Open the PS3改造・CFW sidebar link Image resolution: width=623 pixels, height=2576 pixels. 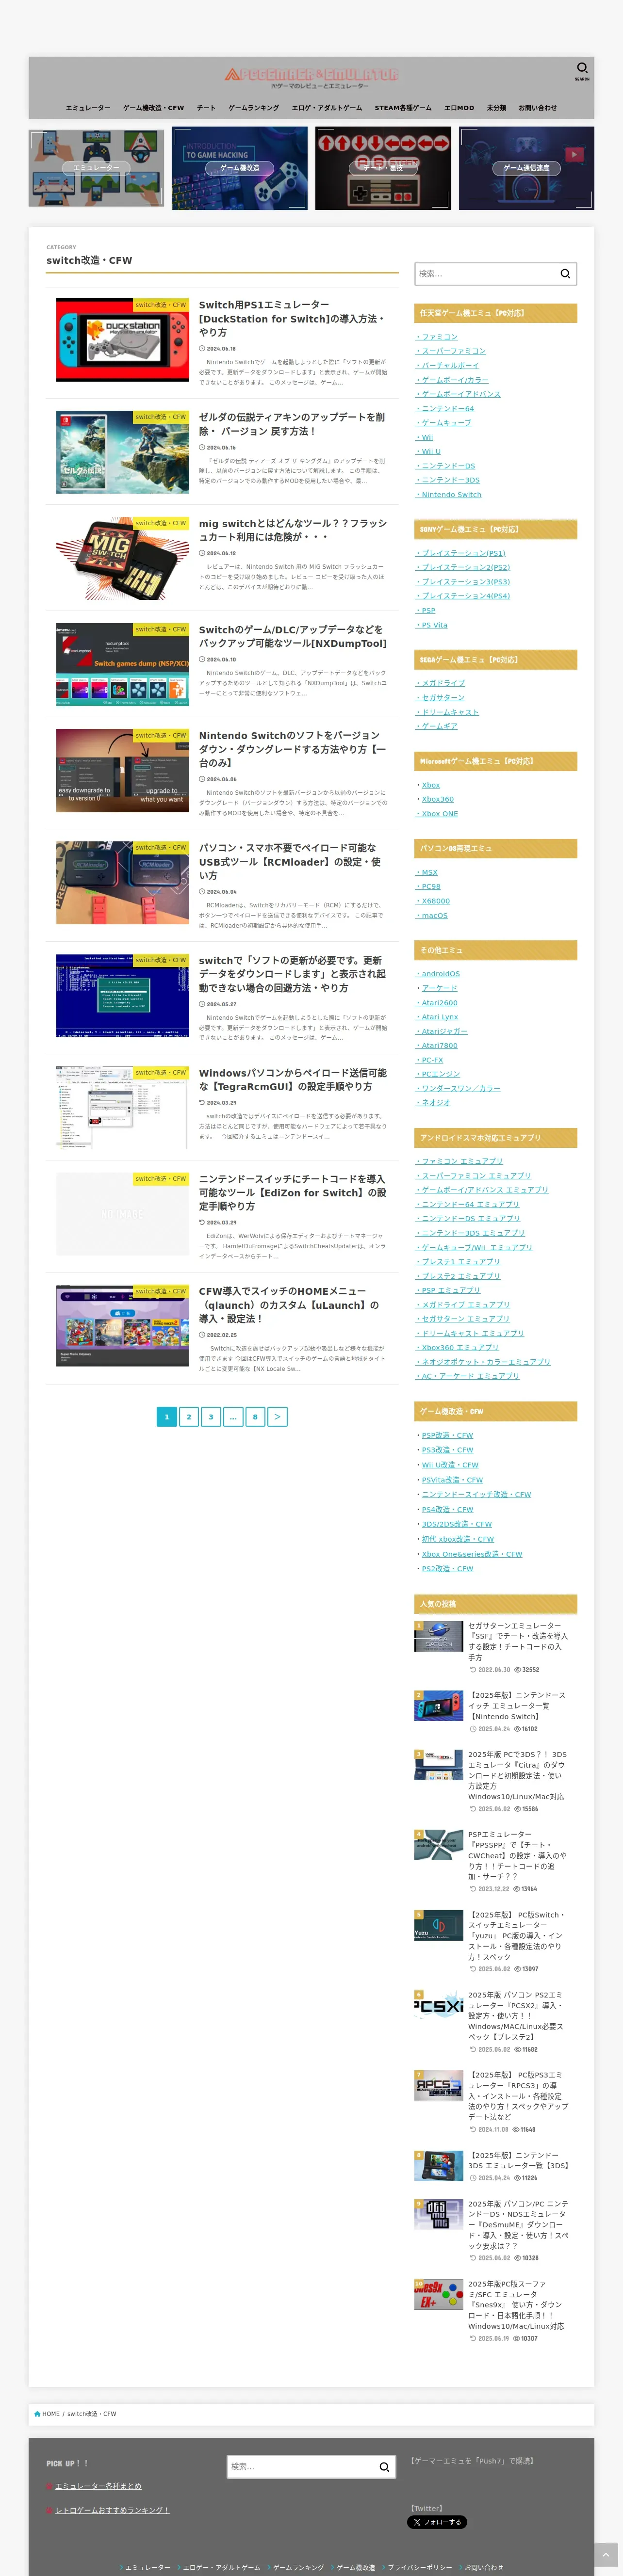click(x=447, y=1450)
